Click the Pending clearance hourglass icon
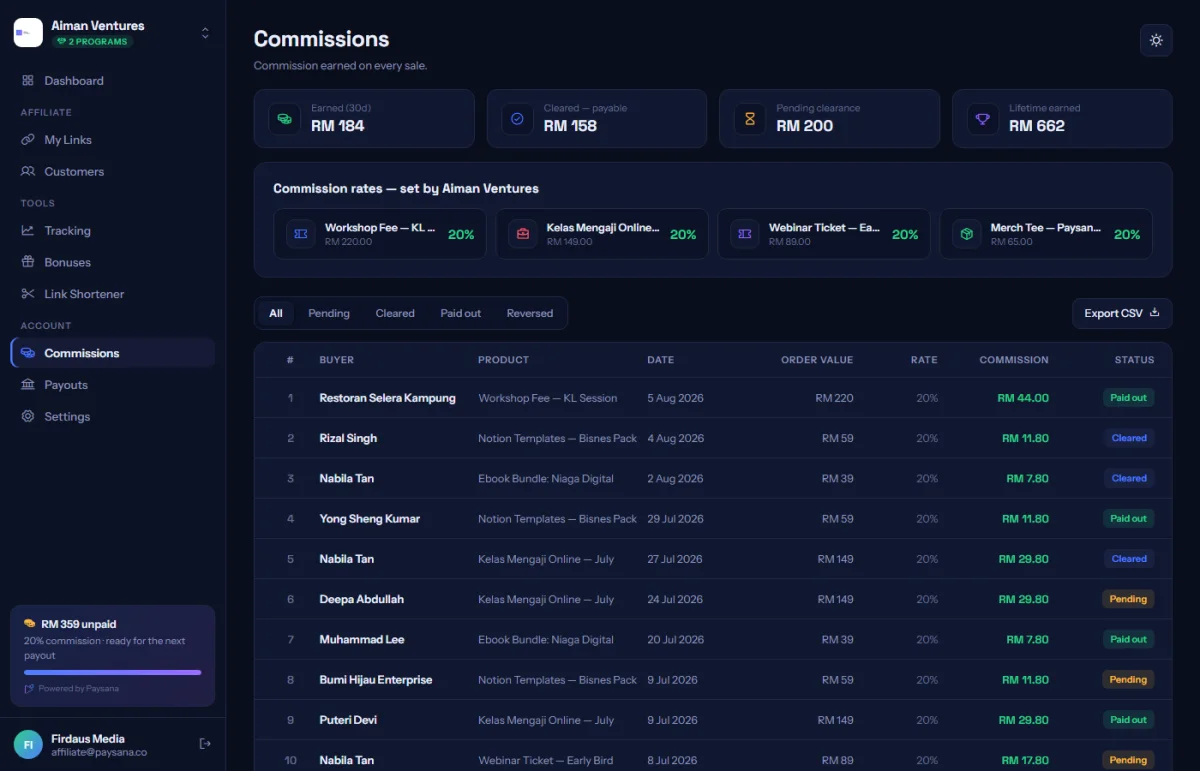Image resolution: width=1200 pixels, height=771 pixels. tap(750, 119)
